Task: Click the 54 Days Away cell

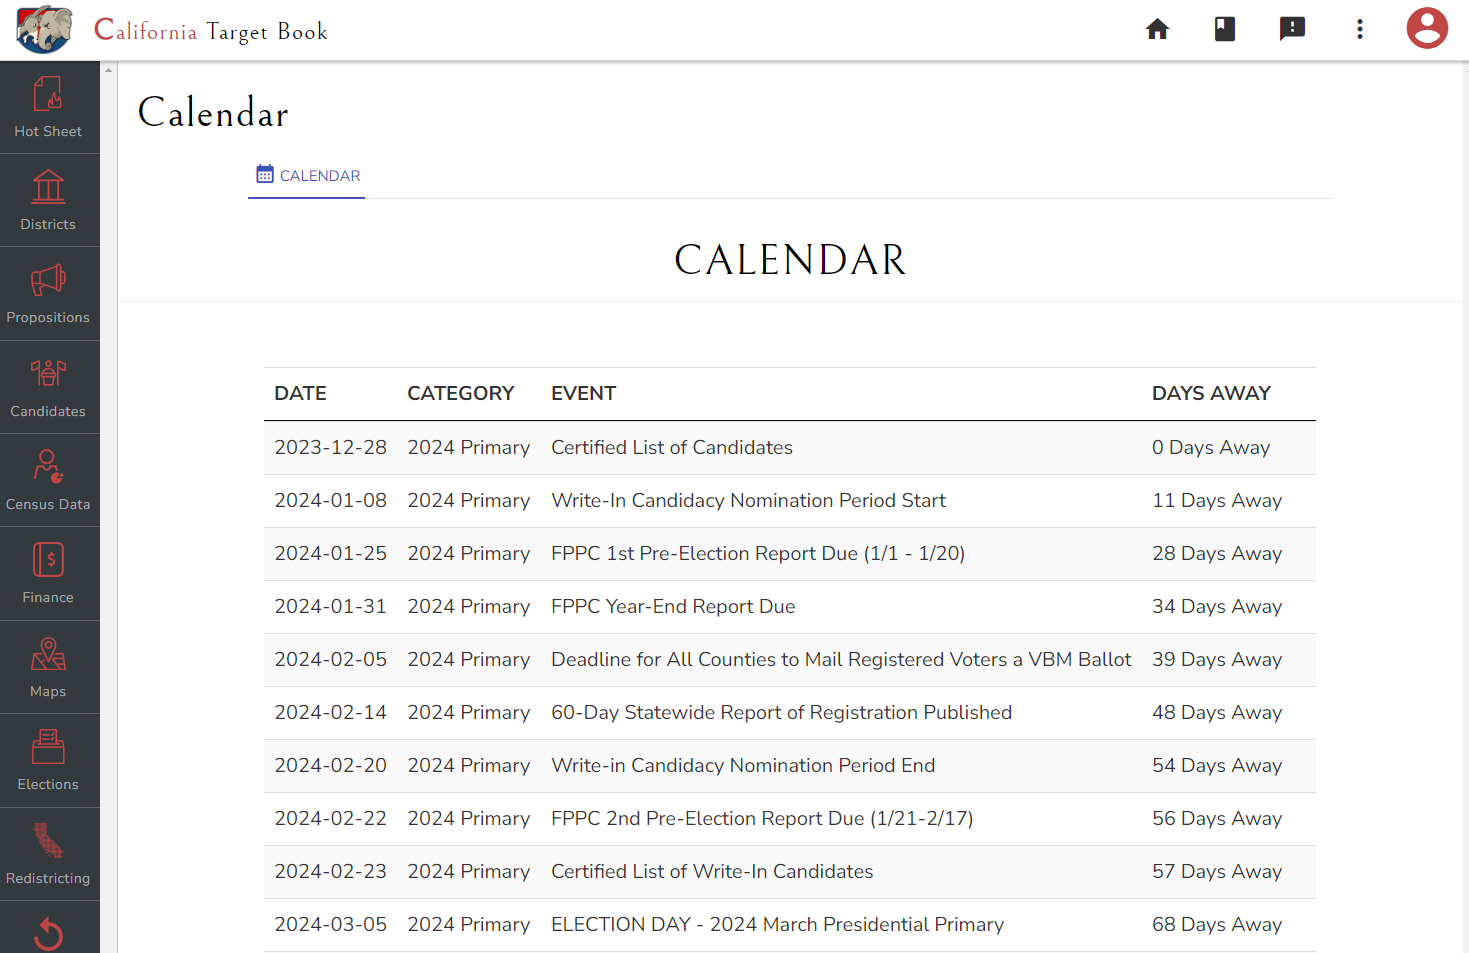Action: (x=1217, y=766)
